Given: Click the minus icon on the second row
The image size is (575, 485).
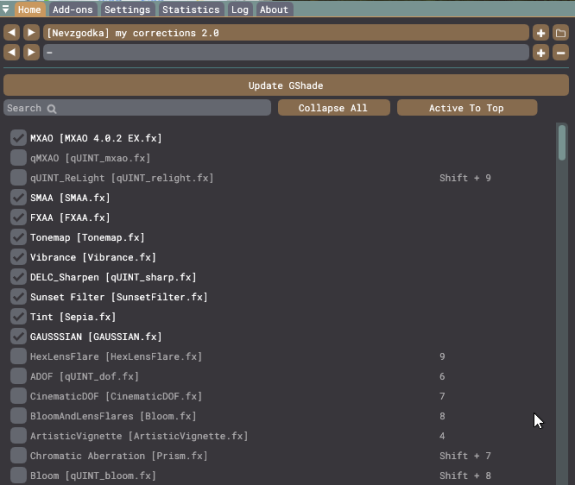Looking at the screenshot, I should [560, 53].
